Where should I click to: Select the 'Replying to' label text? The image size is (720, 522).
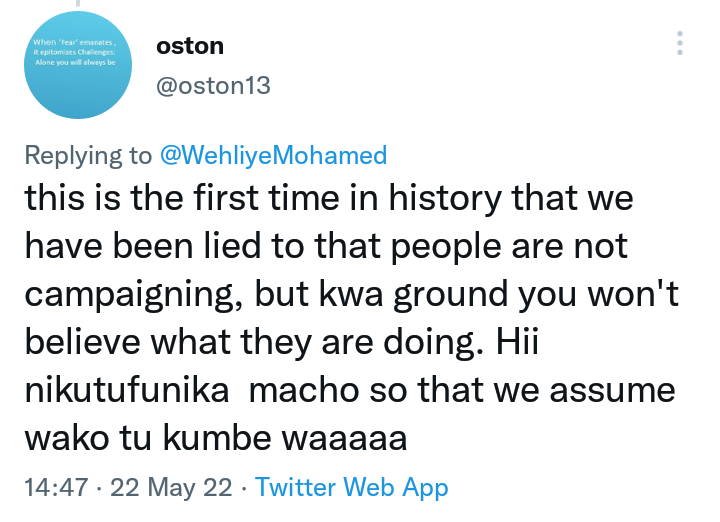pos(88,155)
